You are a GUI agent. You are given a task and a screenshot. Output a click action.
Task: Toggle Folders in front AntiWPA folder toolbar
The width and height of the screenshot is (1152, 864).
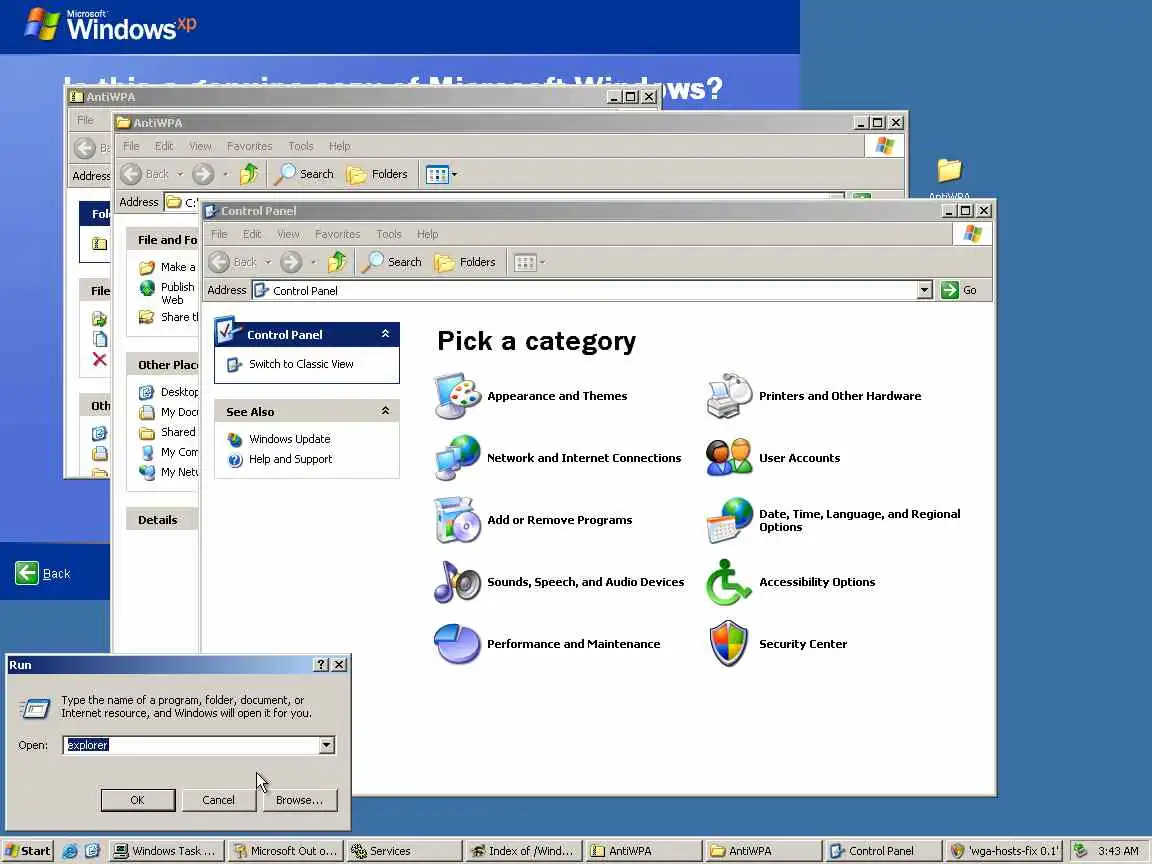(x=376, y=174)
